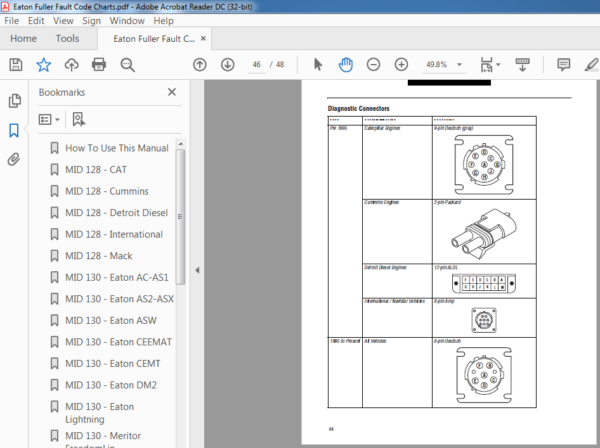
Task: Bookmark the file with star icon
Action: [44, 65]
